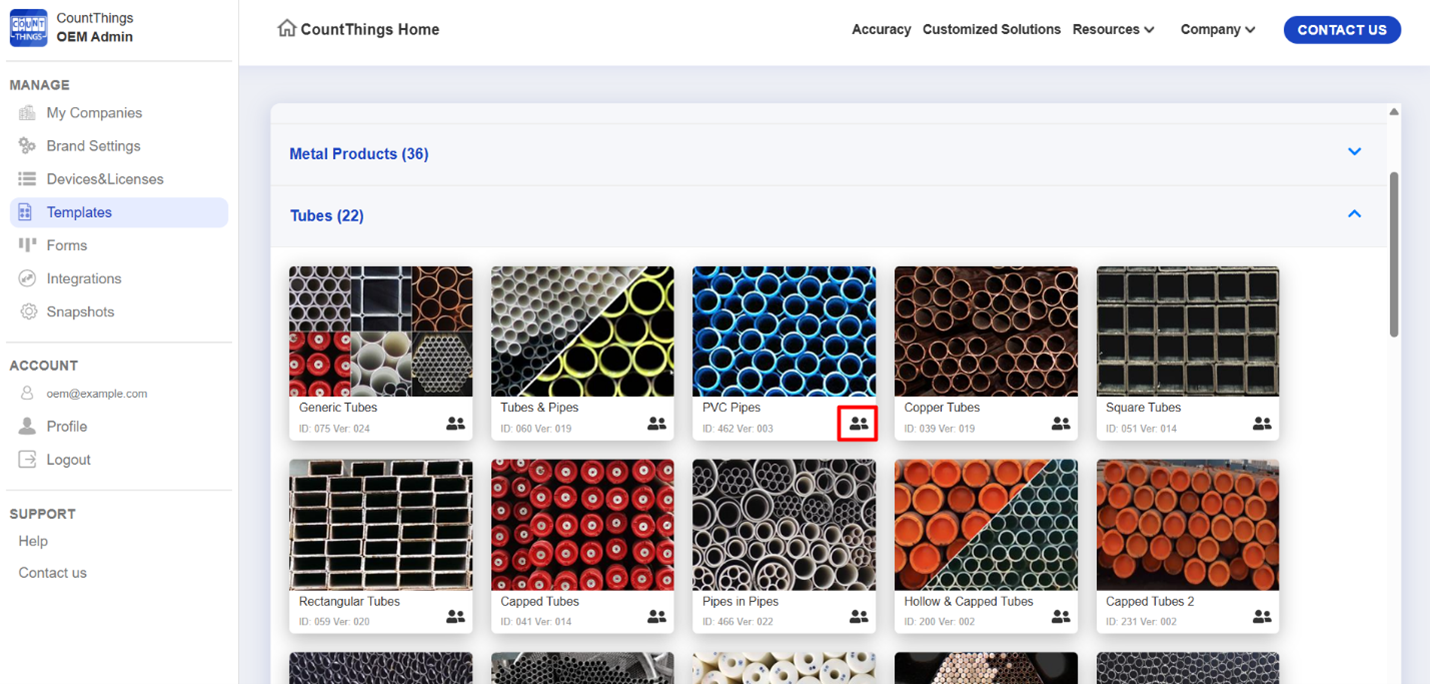Open the Company dropdown menu
Viewport: 1430px width, 684px height.
click(1217, 30)
